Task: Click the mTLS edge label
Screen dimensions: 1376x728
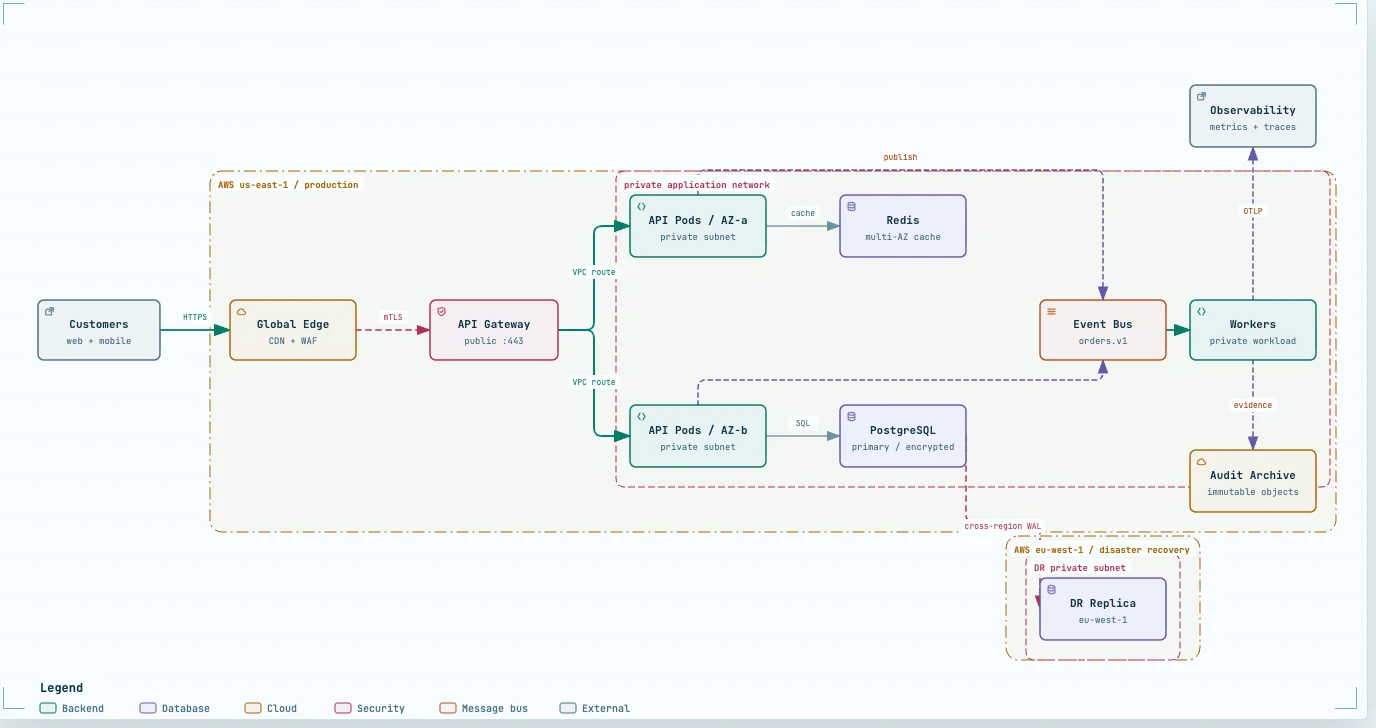Action: tap(393, 317)
